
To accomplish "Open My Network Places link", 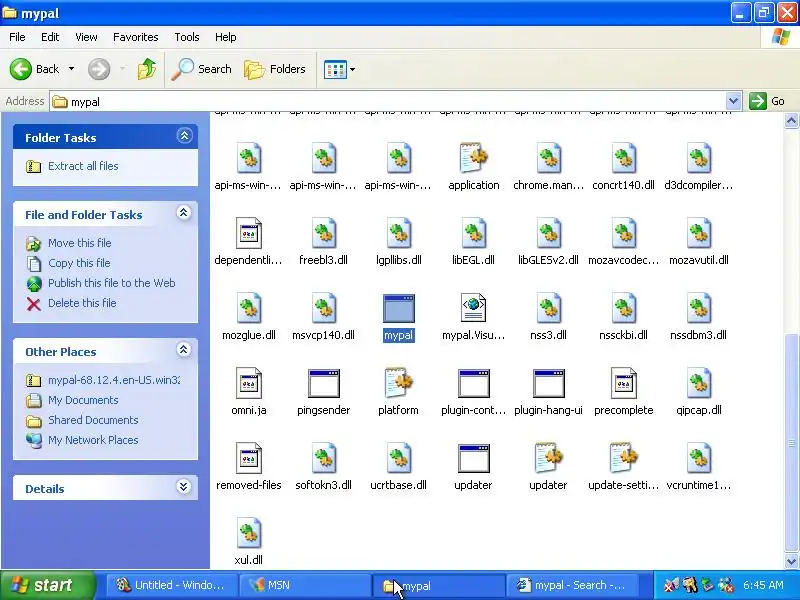I will point(93,440).
